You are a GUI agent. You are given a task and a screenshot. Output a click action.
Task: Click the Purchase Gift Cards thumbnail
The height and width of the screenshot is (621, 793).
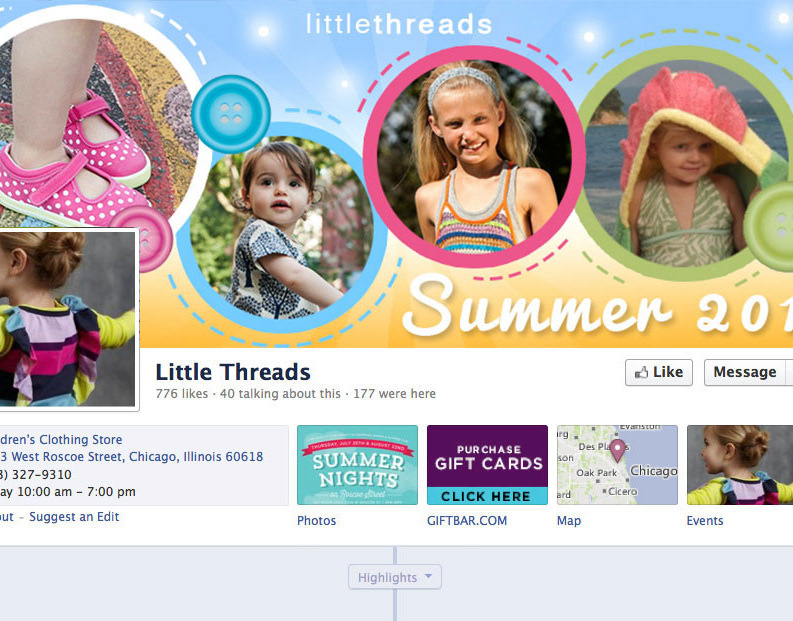[487, 465]
